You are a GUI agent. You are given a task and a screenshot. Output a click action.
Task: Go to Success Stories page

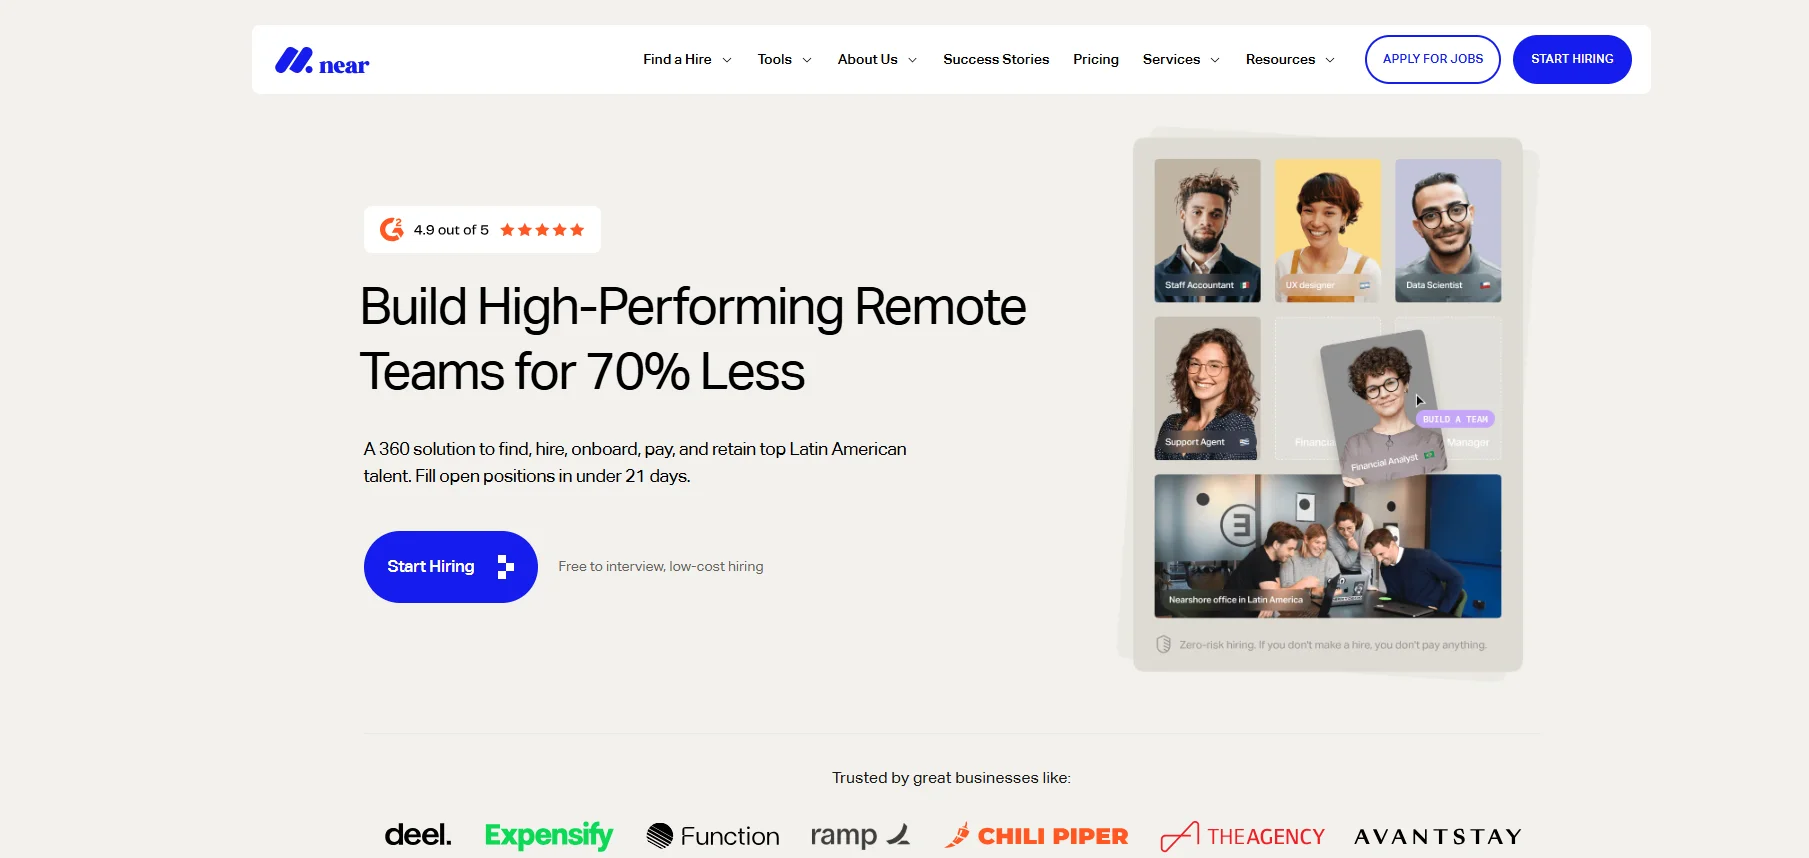click(x=996, y=60)
